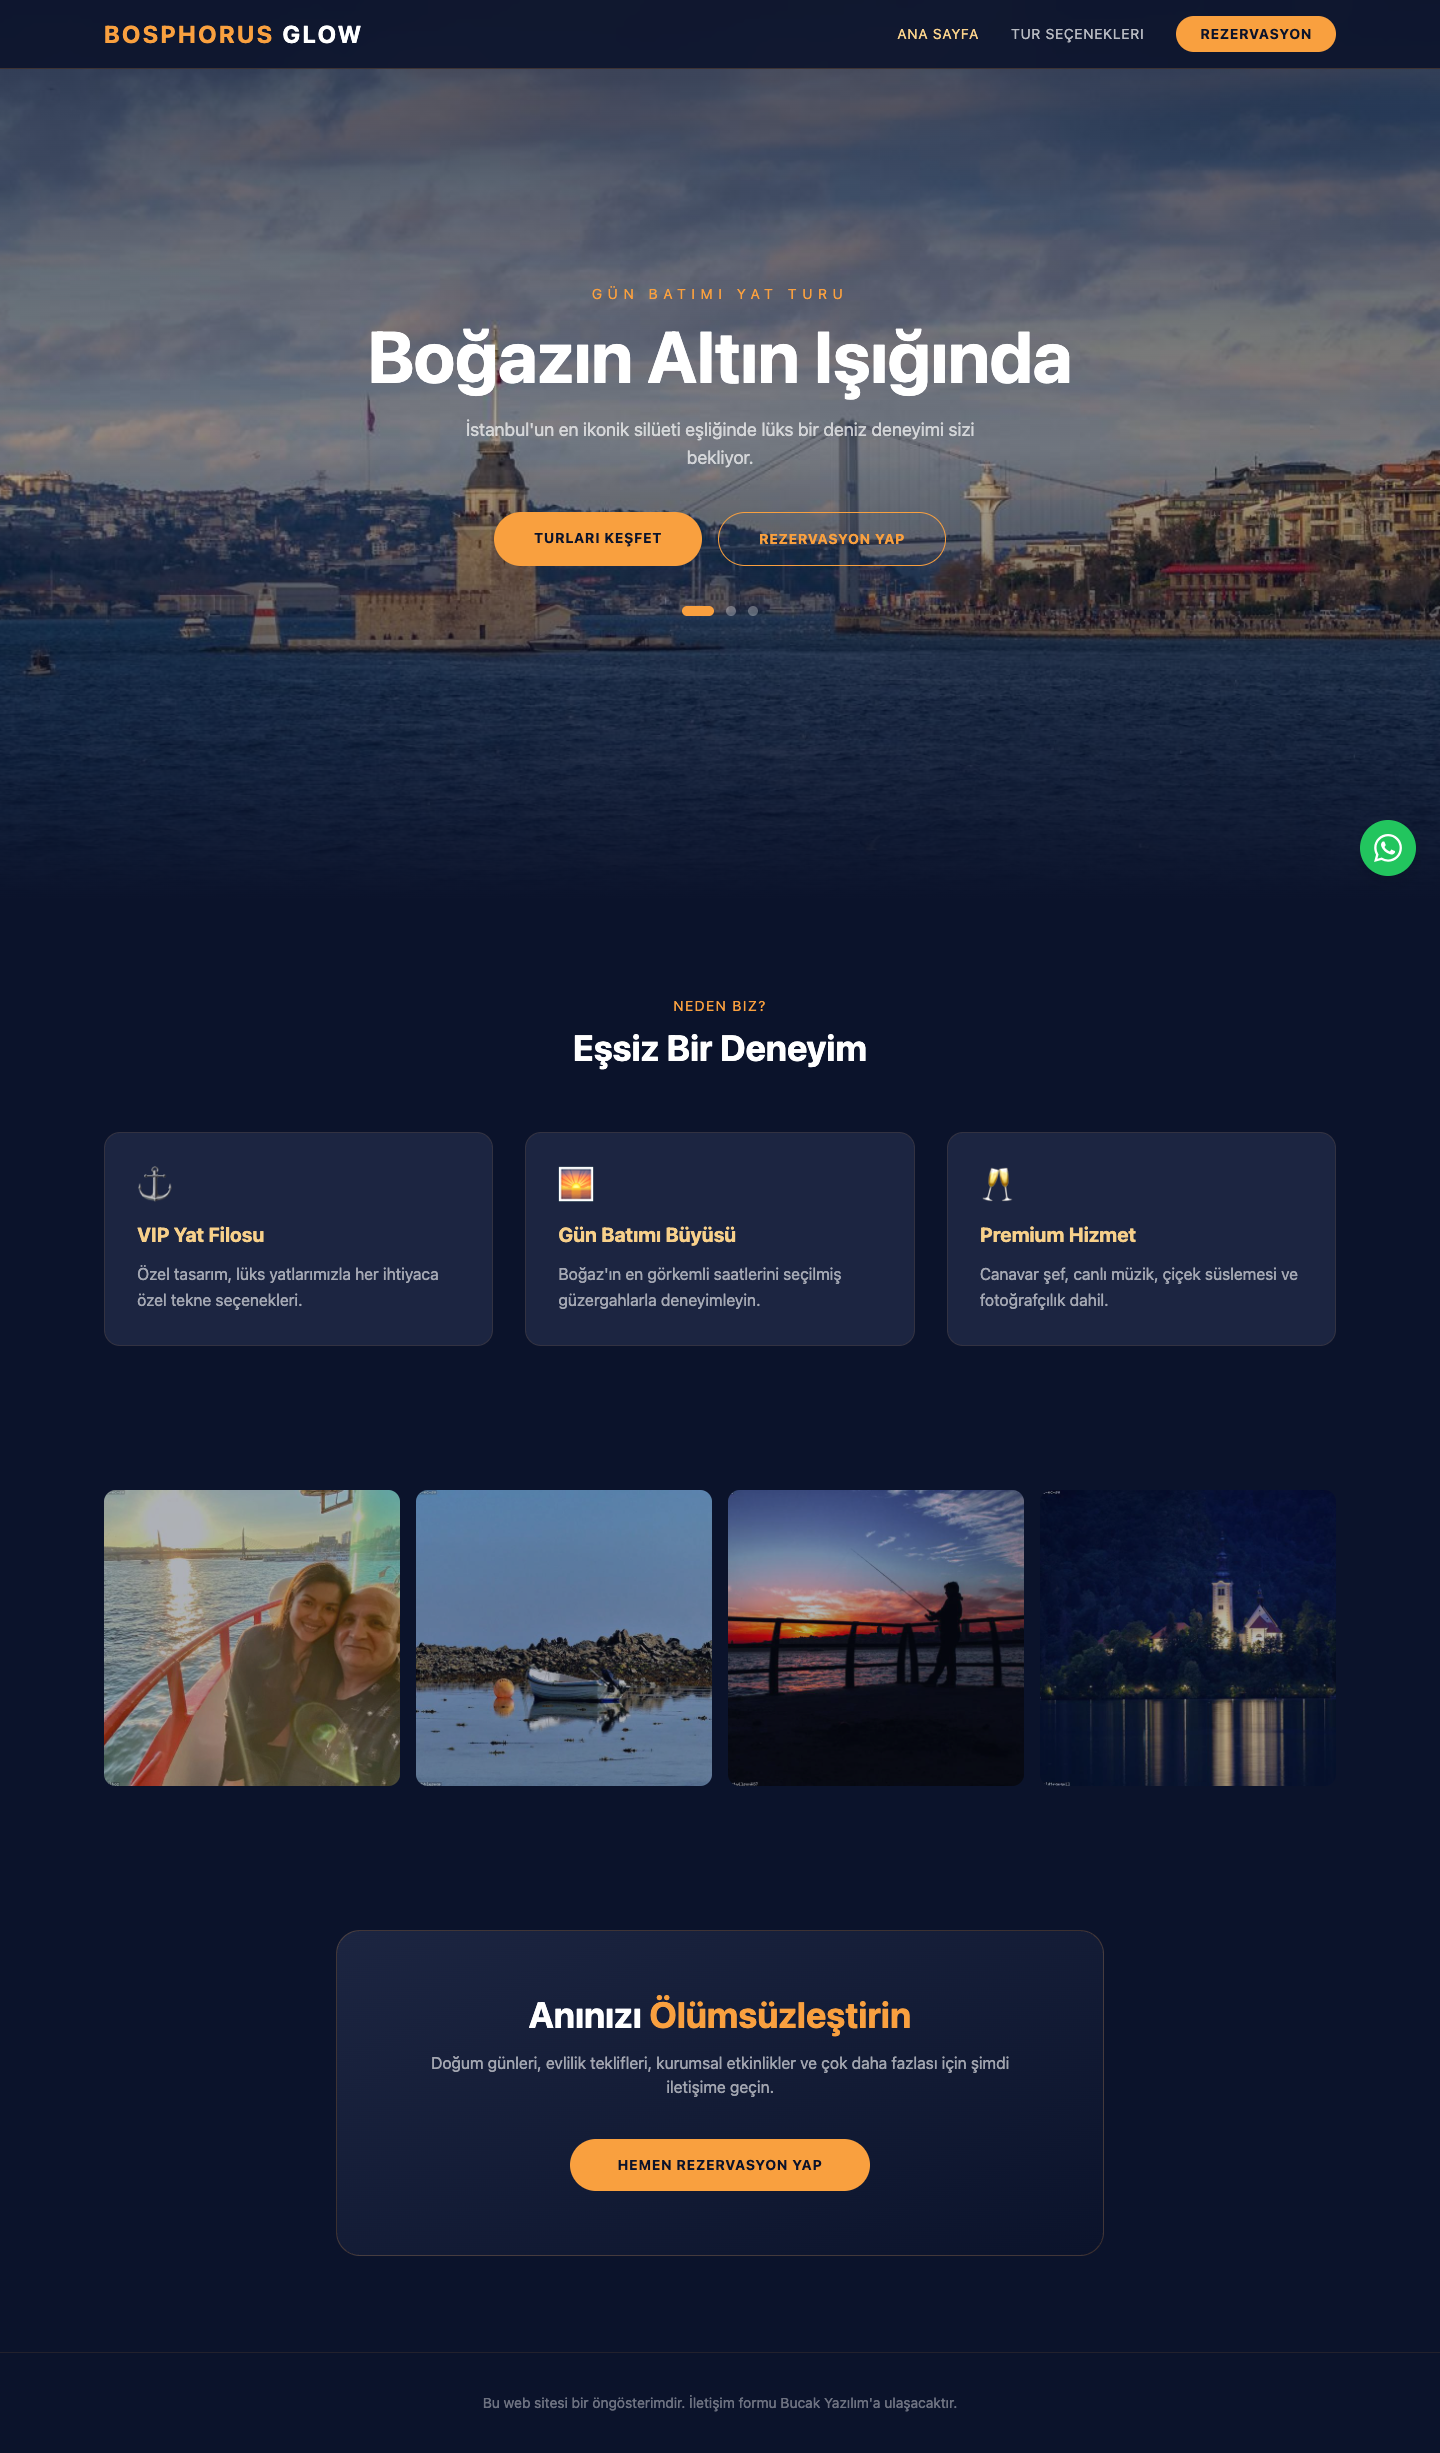1440x2453 pixels.
Task: Click the hero subtitle 'İstanbul'un en ikonik silüeti...'
Action: (x=720, y=443)
